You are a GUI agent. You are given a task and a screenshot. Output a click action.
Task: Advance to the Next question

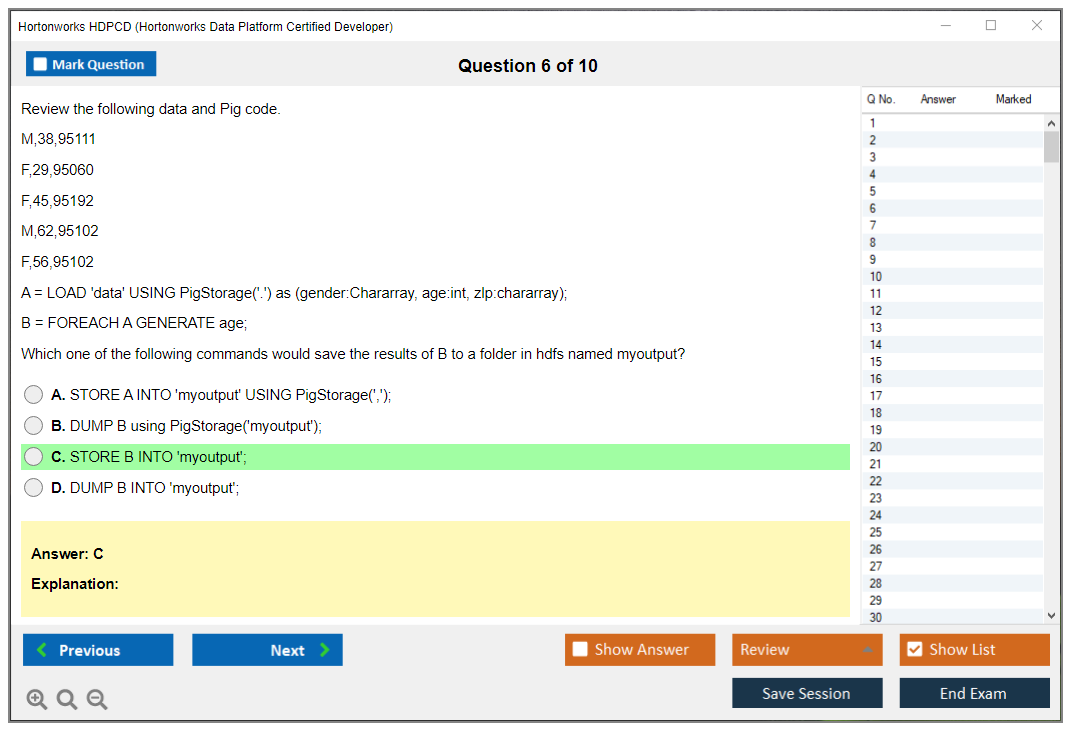click(267, 650)
